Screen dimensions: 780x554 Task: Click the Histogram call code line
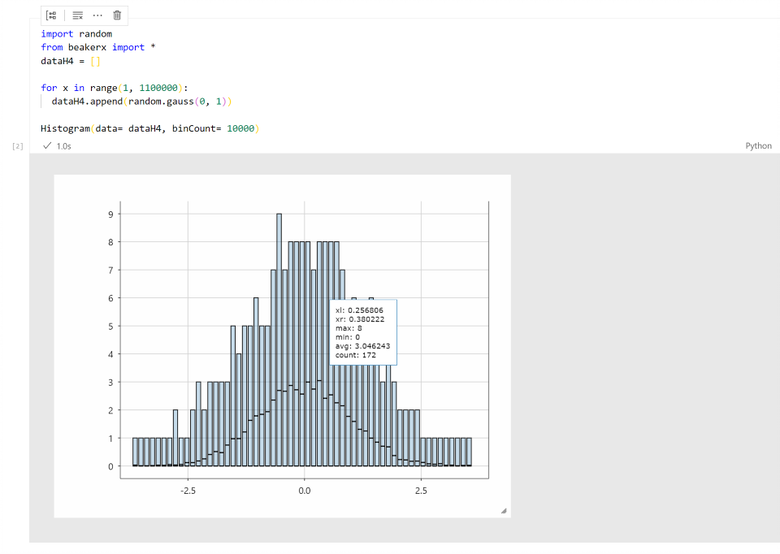point(150,128)
